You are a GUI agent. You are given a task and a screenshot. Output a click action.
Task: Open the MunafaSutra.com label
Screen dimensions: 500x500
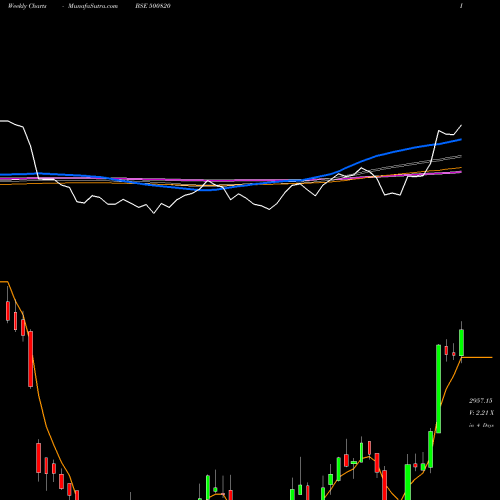pyautogui.click(x=93, y=6)
